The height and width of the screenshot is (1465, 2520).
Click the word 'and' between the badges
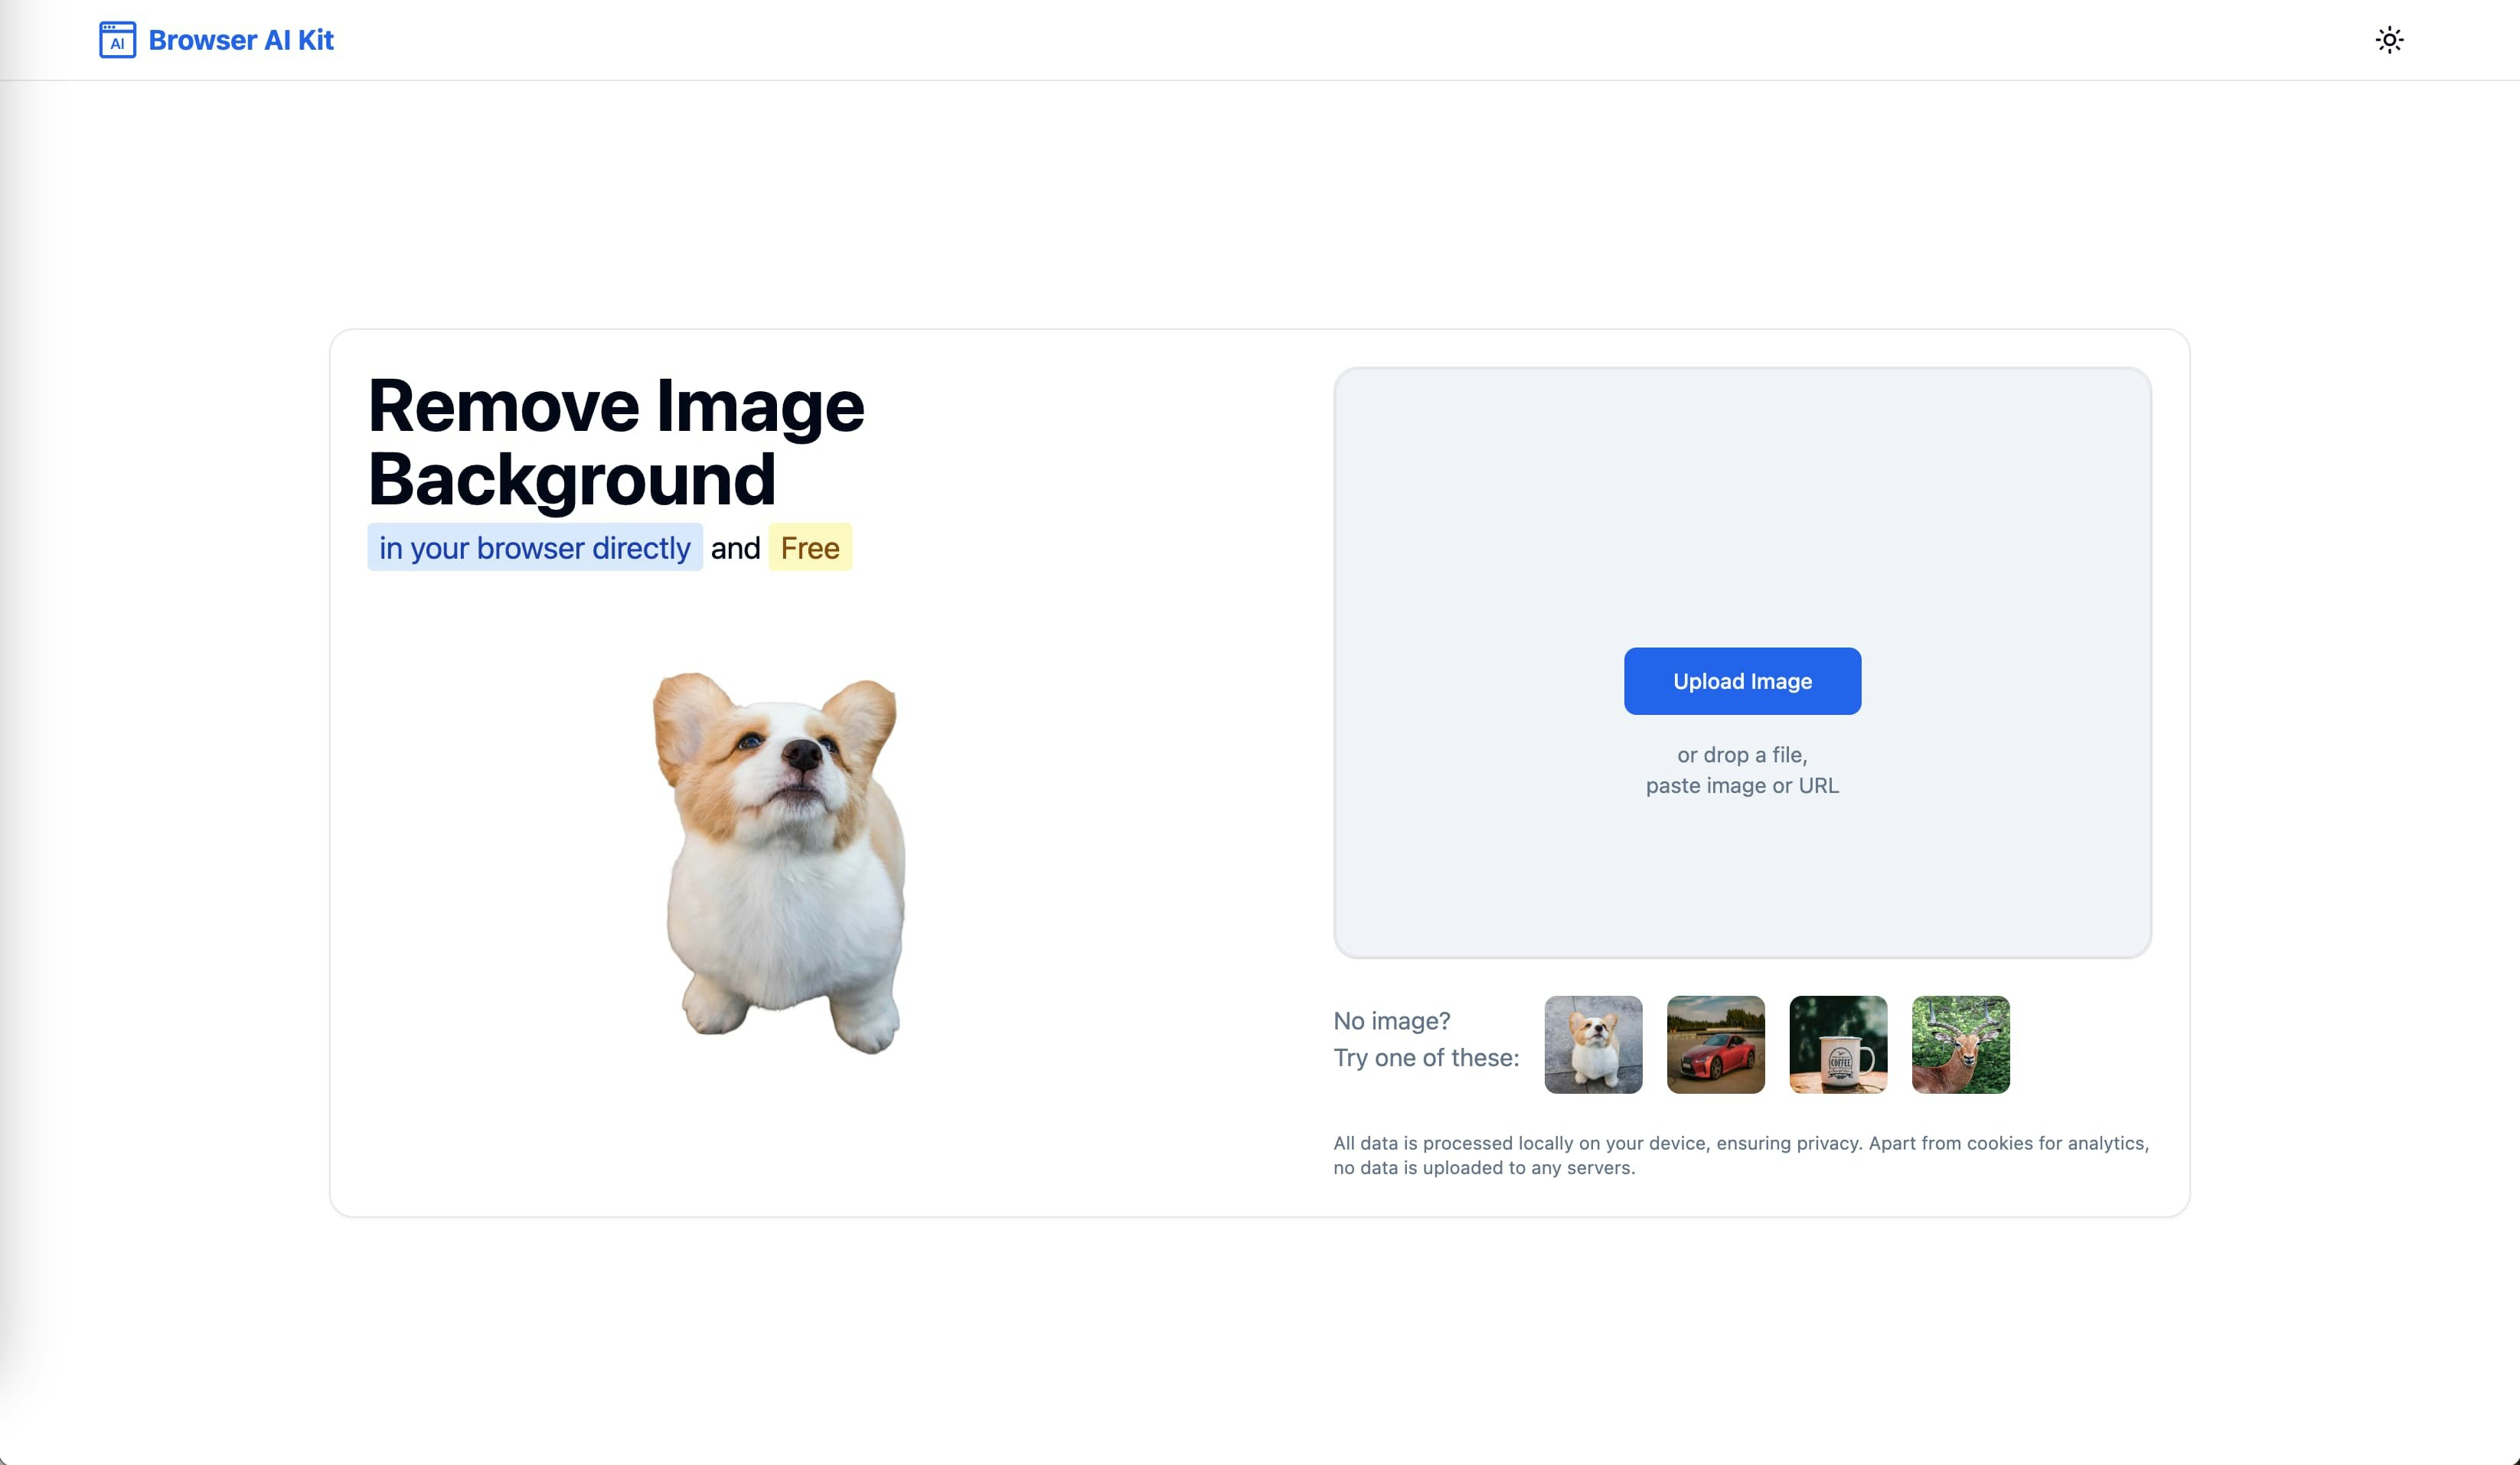735,548
